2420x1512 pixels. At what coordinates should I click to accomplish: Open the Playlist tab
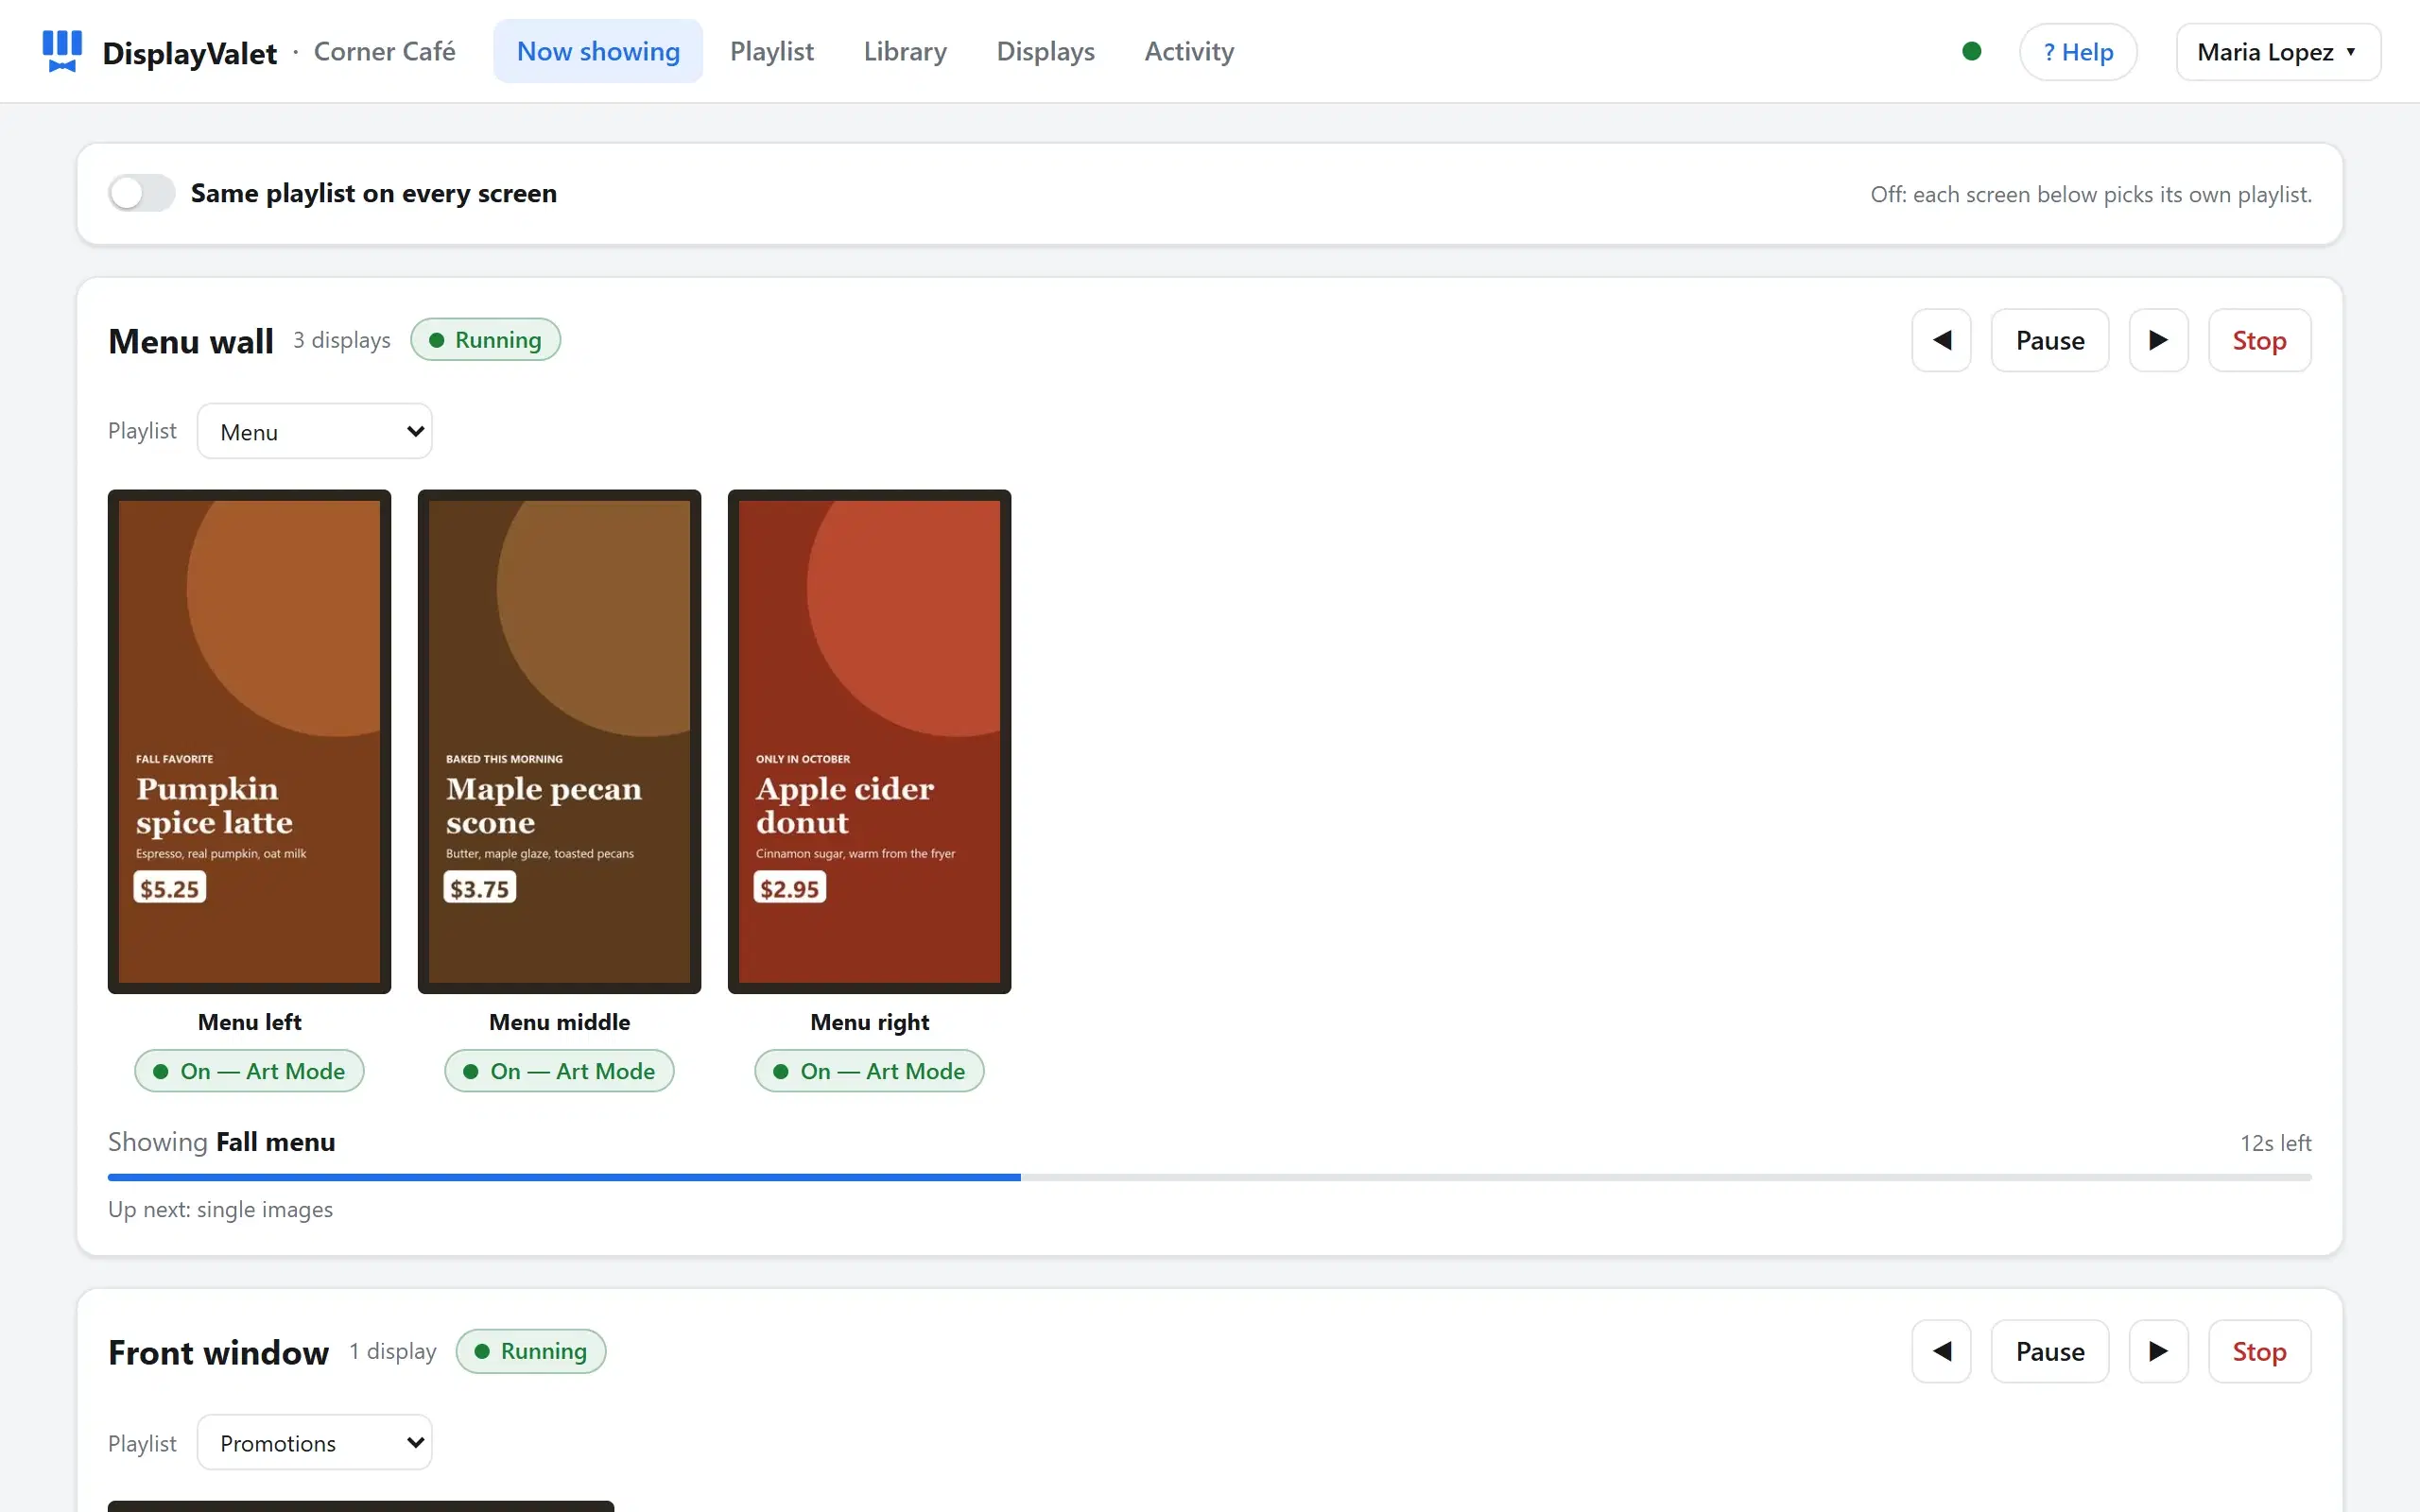pos(771,51)
